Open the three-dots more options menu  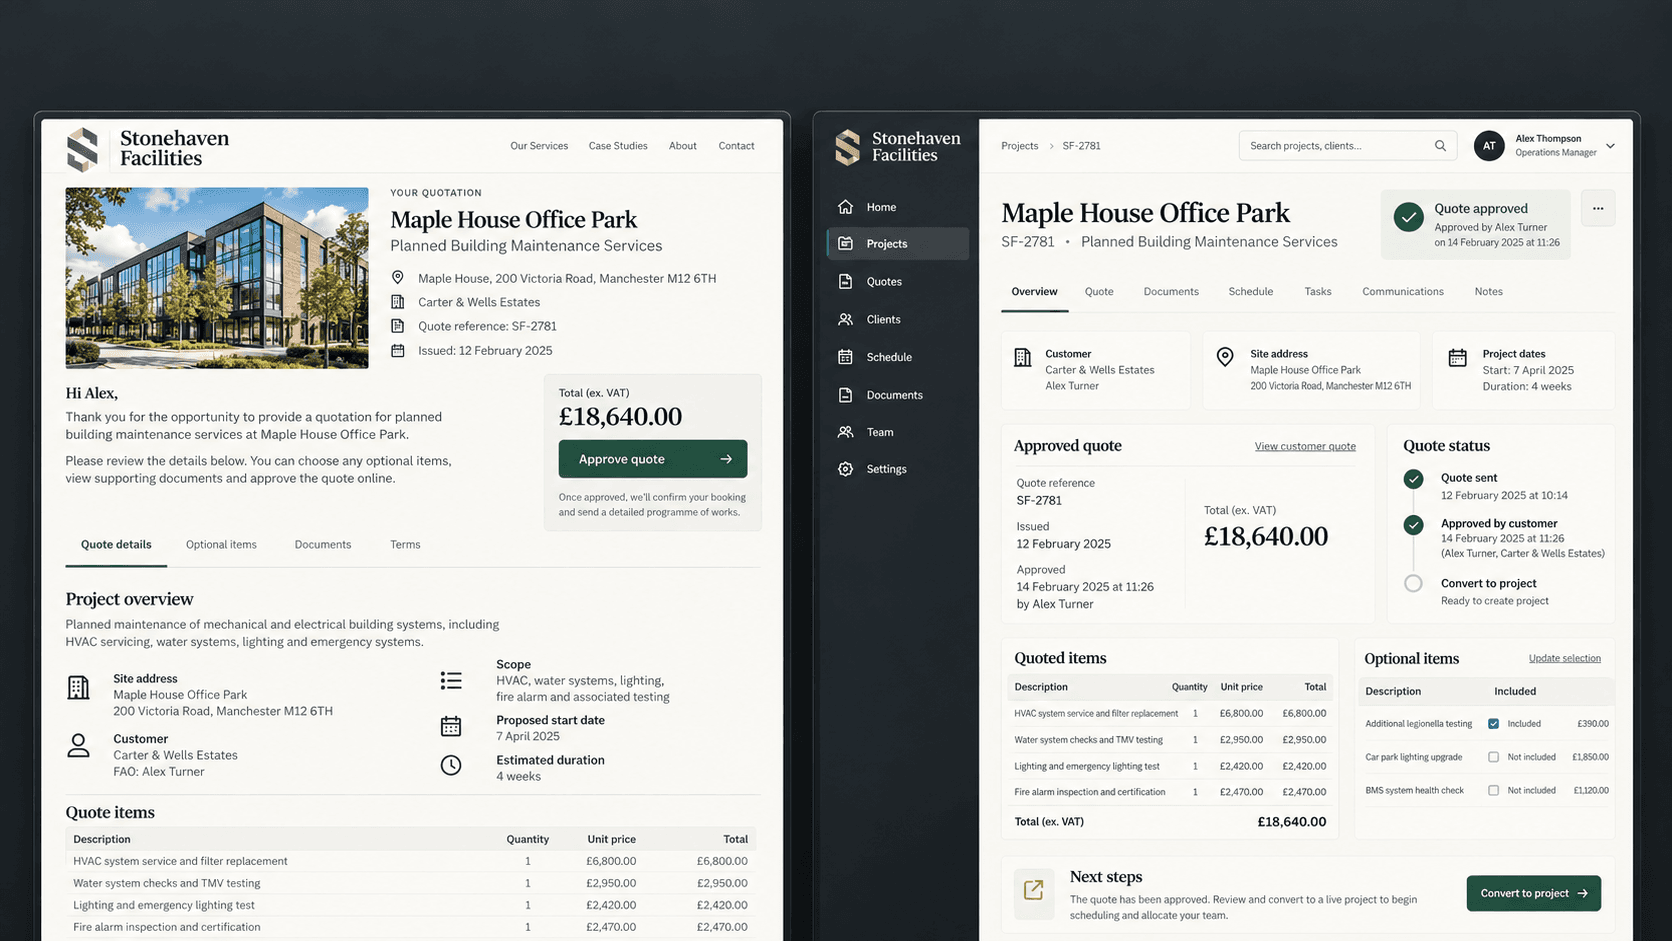[1598, 209]
